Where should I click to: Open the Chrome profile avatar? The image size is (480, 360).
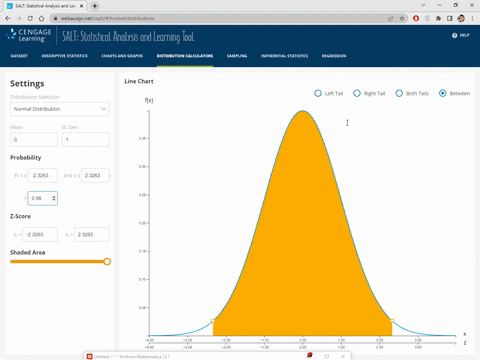(x=461, y=18)
